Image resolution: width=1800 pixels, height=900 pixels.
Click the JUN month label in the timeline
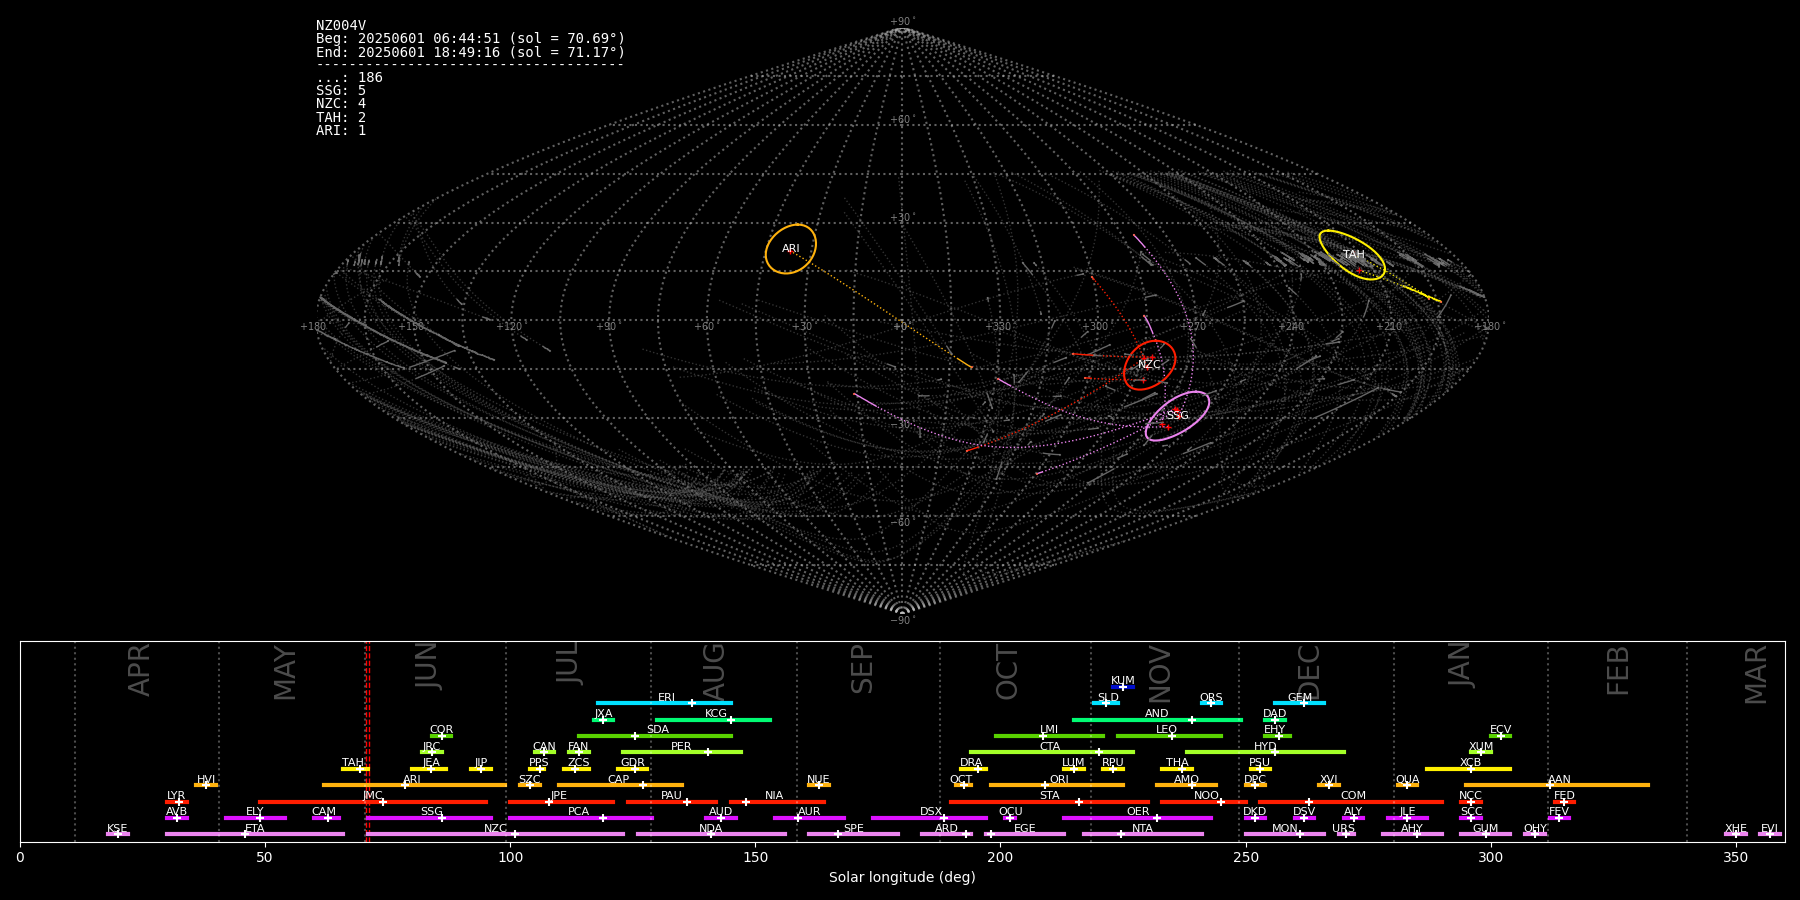pyautogui.click(x=426, y=667)
